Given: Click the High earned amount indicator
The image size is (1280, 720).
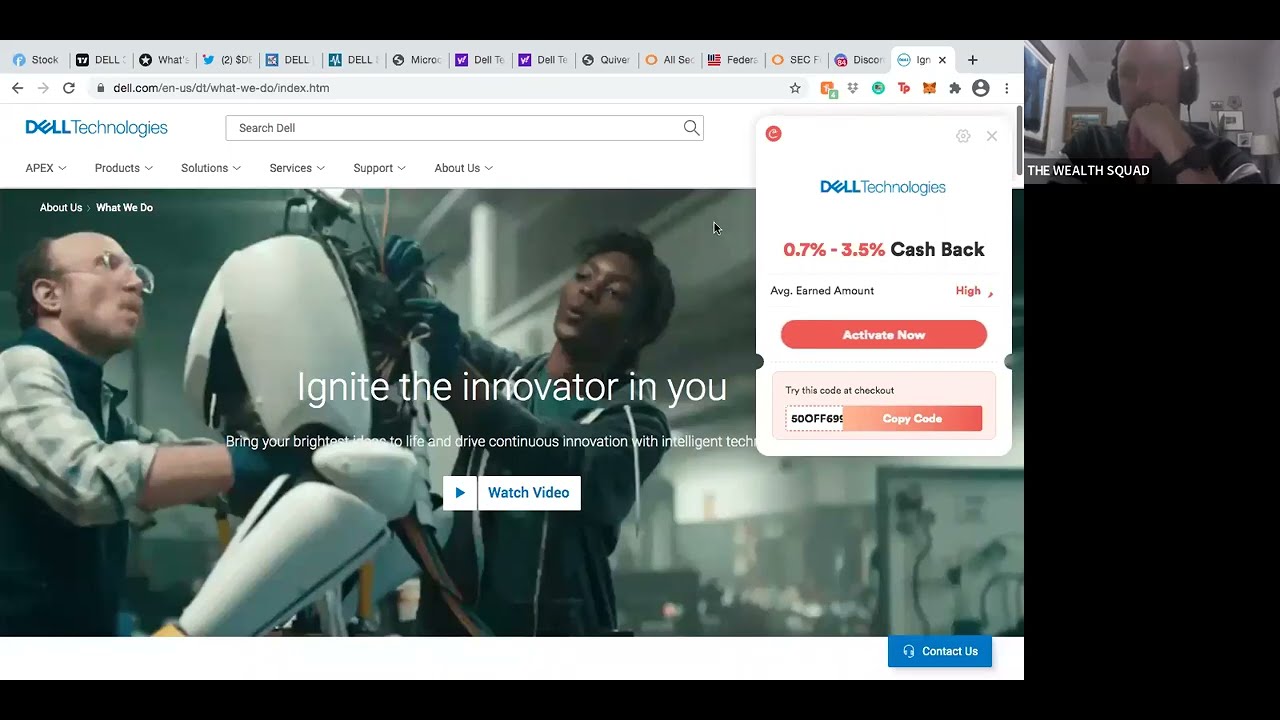Looking at the screenshot, I should pos(974,291).
